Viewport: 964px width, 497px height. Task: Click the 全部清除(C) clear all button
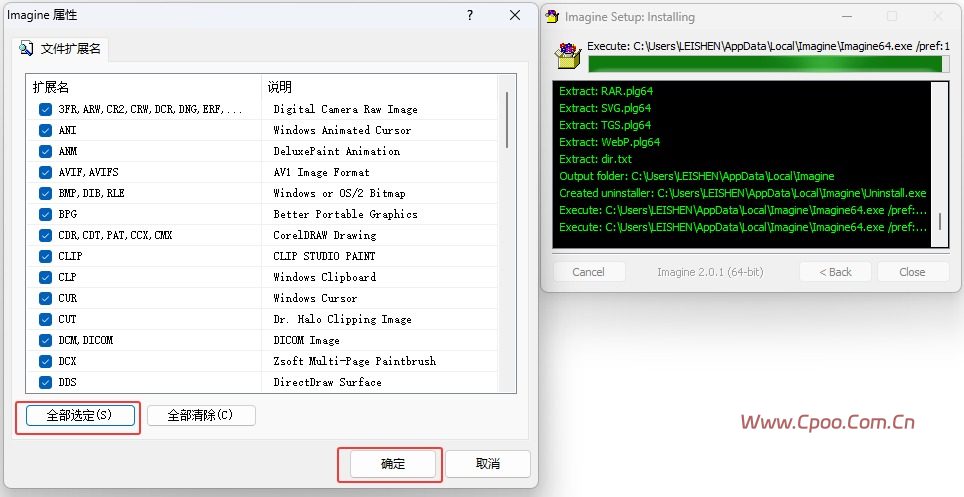tap(201, 415)
